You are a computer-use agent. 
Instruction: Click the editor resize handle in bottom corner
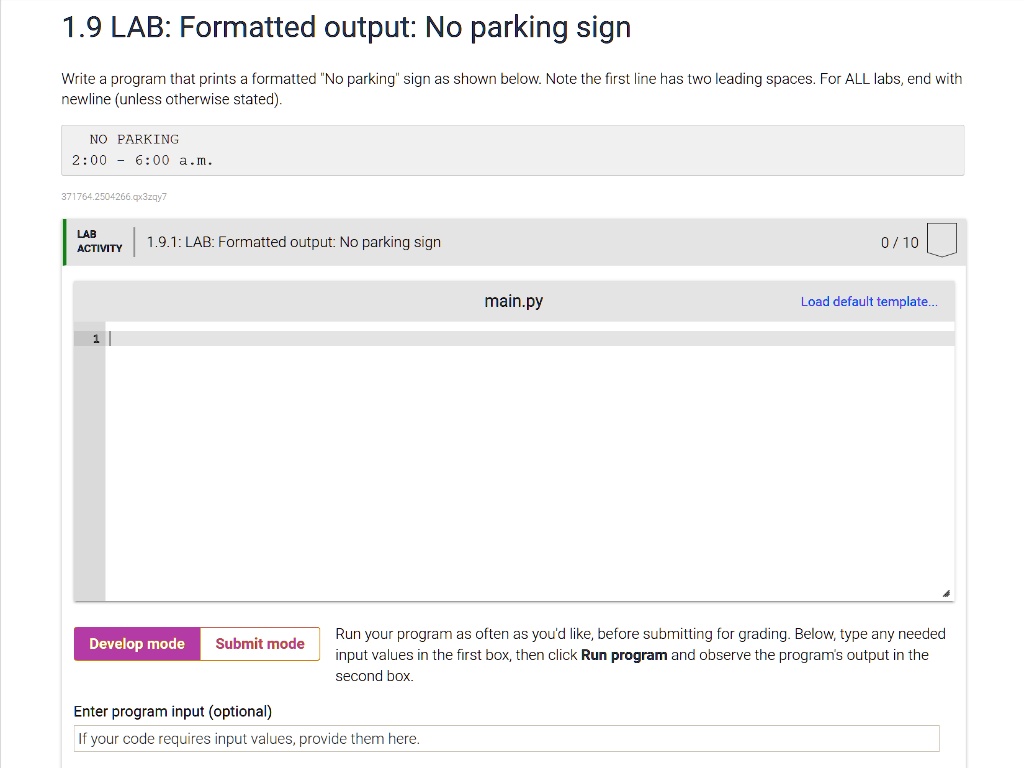(x=946, y=593)
